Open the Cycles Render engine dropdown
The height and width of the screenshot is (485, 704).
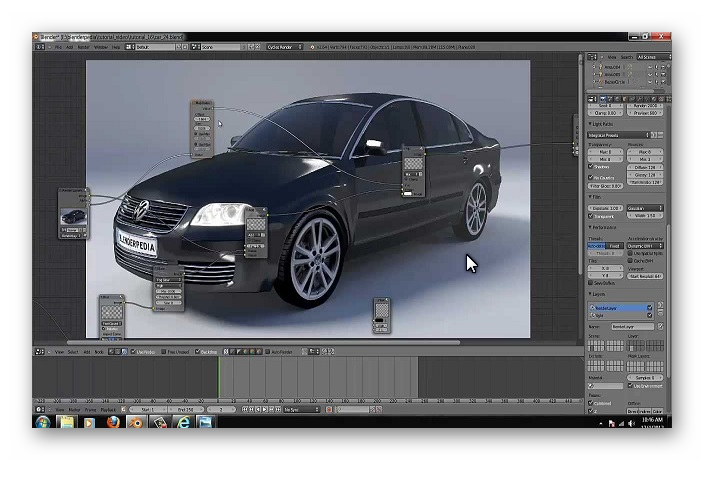pos(285,47)
